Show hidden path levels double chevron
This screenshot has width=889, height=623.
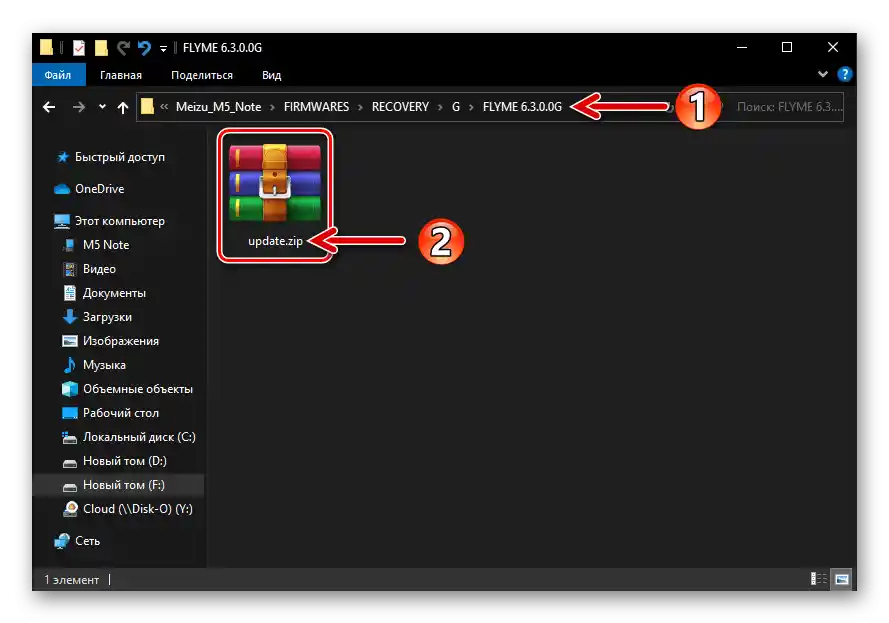(x=164, y=107)
